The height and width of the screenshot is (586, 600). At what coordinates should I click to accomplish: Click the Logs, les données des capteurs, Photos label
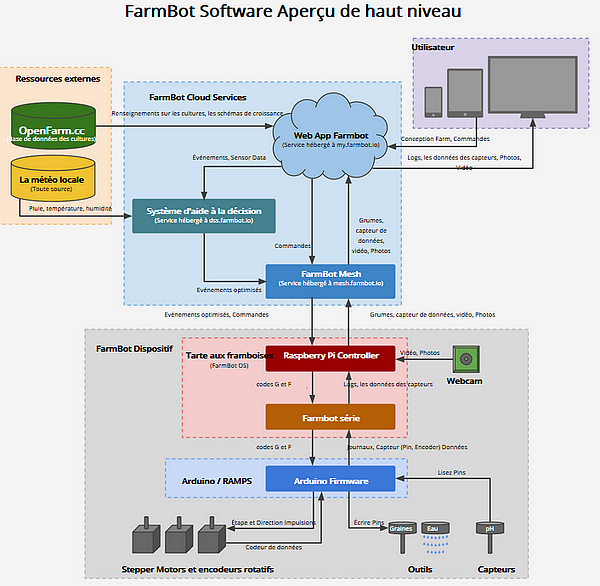point(464,162)
